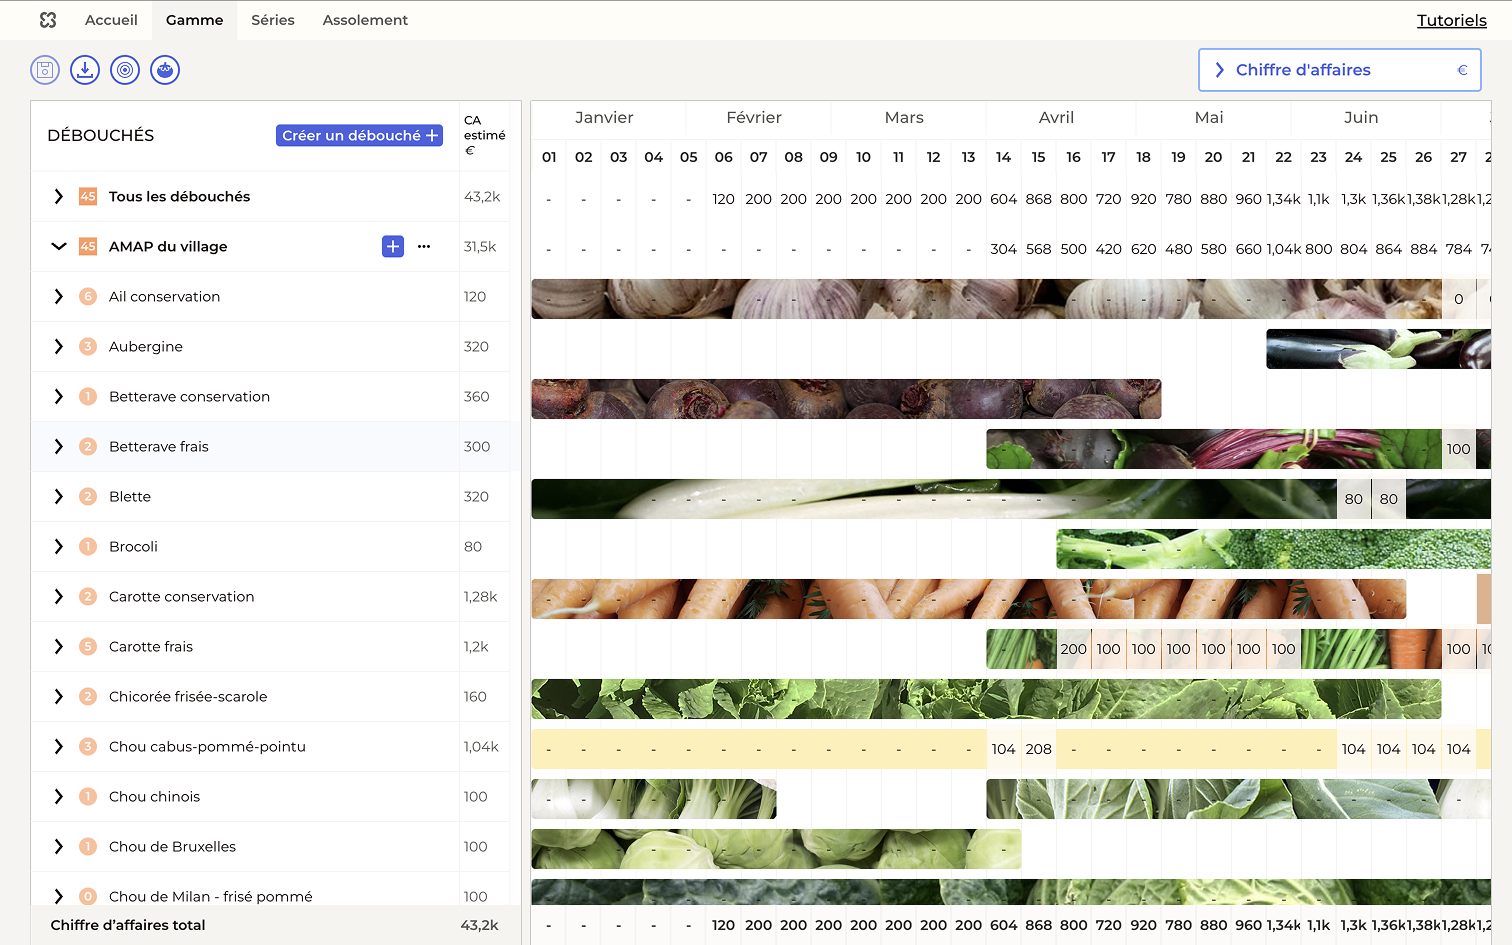The width and height of the screenshot is (1512, 945).
Task: Open the Accueil tab
Action: pos(111,20)
